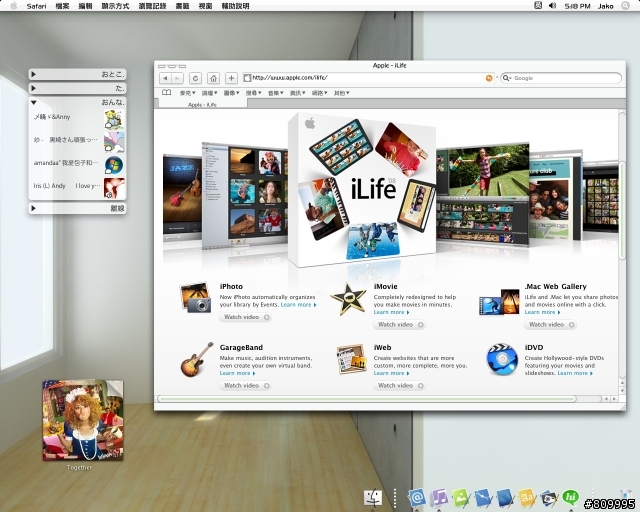Add a bookmark with the plus button
640x512 pixels.
[x=231, y=78]
